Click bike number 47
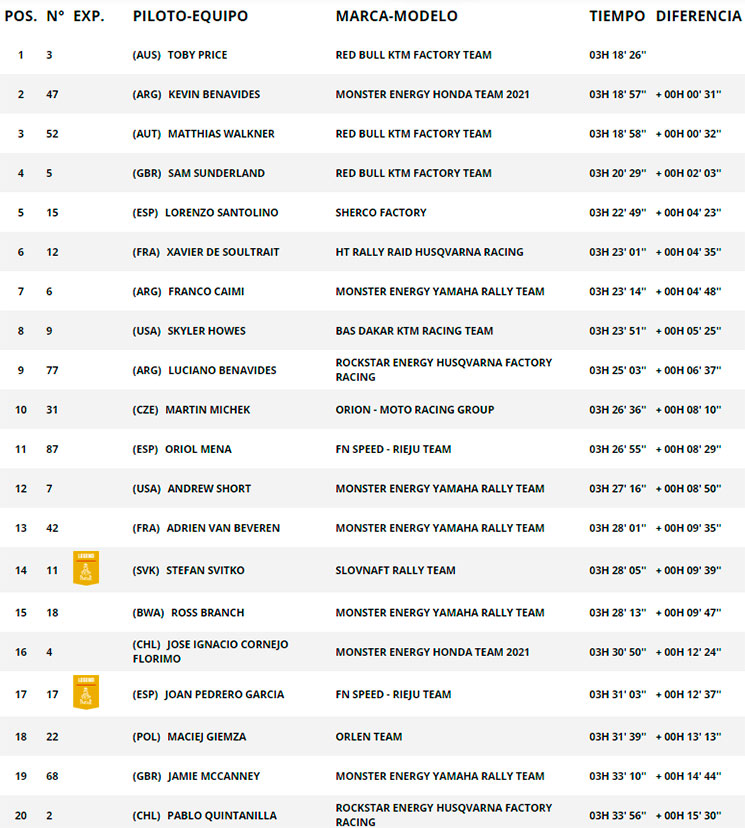 (52, 95)
